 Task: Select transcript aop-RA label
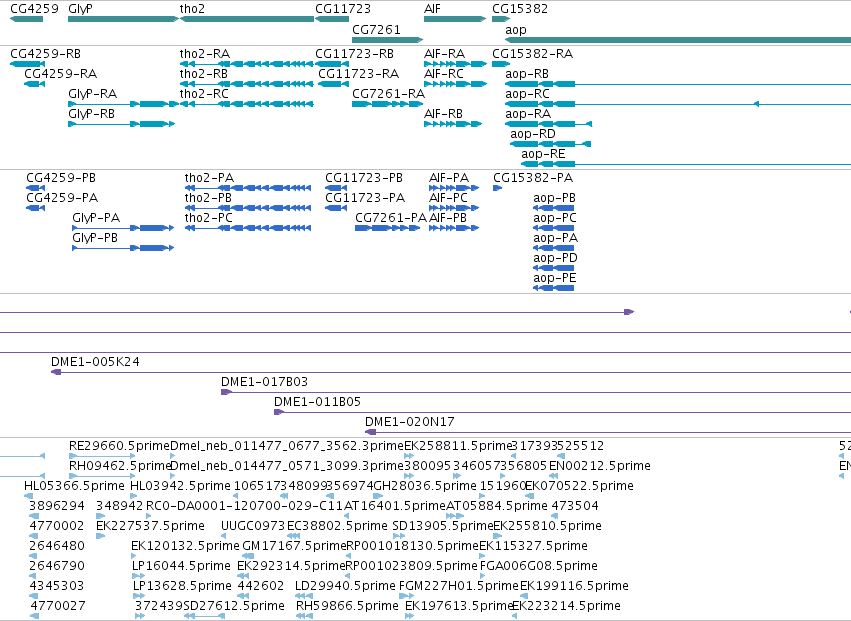click(528, 114)
